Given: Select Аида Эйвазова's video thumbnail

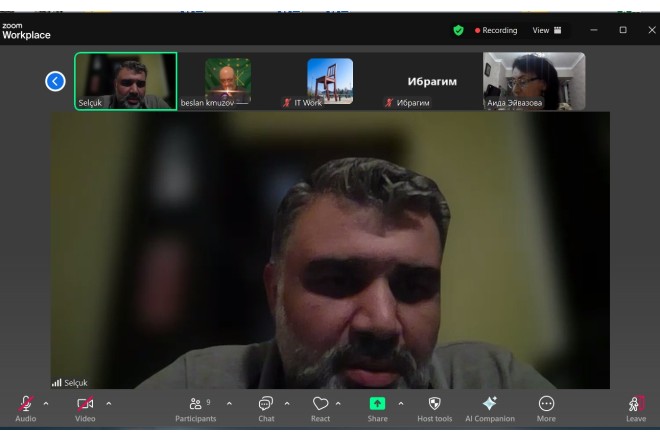Looking at the screenshot, I should [x=534, y=81].
